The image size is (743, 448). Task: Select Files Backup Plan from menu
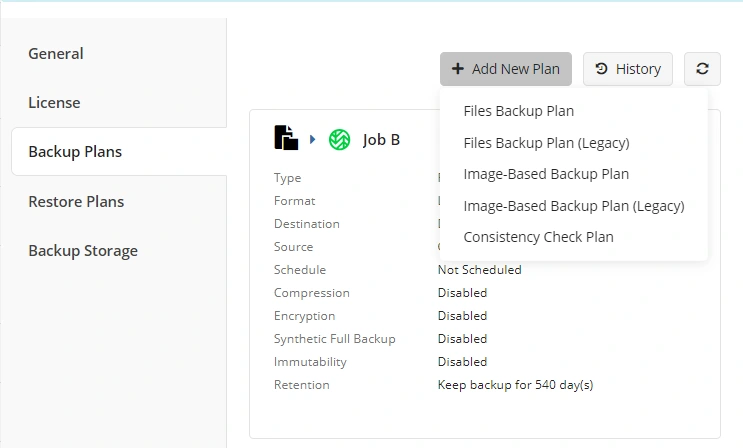pos(518,111)
